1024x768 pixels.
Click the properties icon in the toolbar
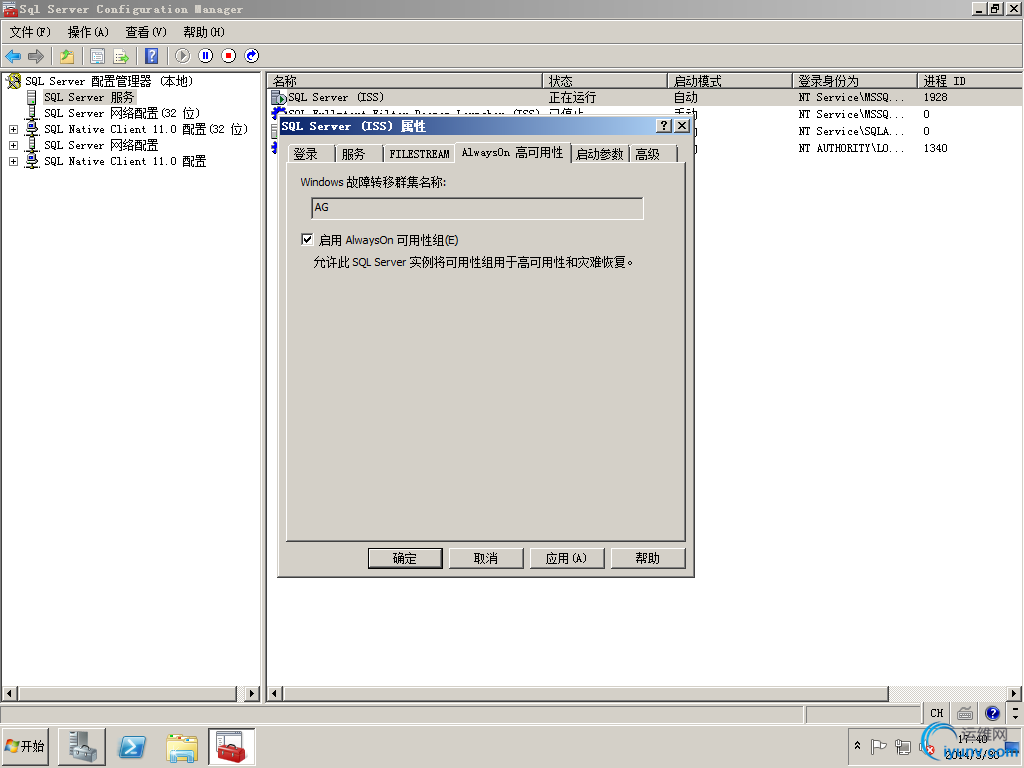click(x=98, y=56)
